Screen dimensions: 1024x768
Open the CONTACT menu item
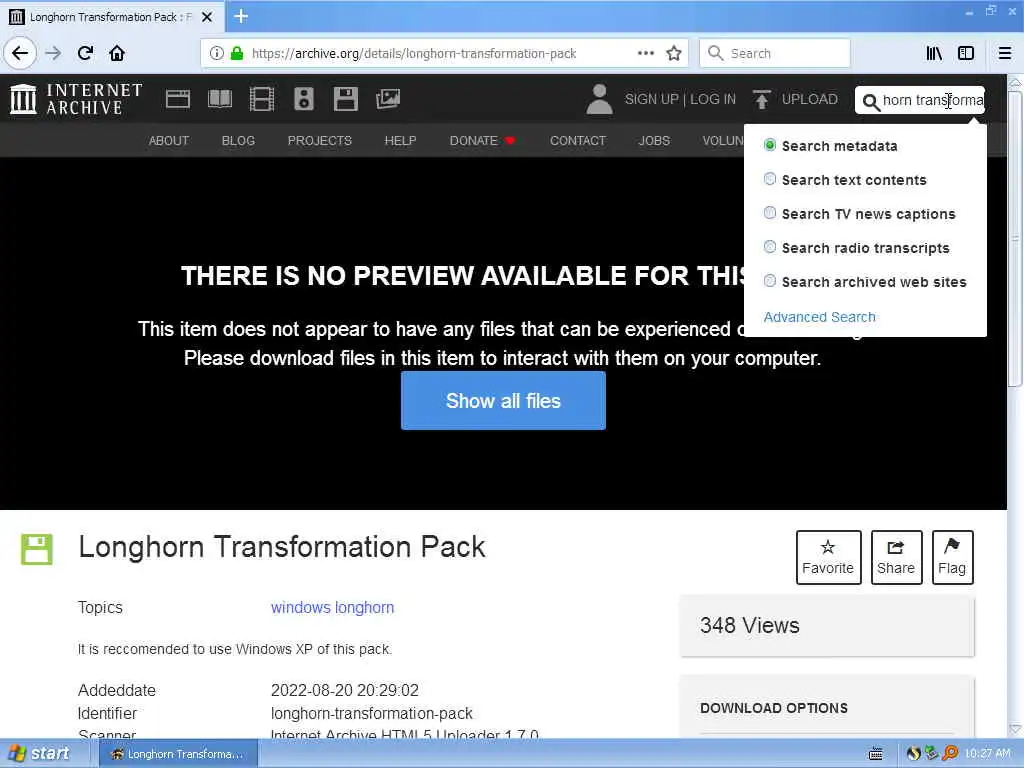pyautogui.click(x=578, y=140)
